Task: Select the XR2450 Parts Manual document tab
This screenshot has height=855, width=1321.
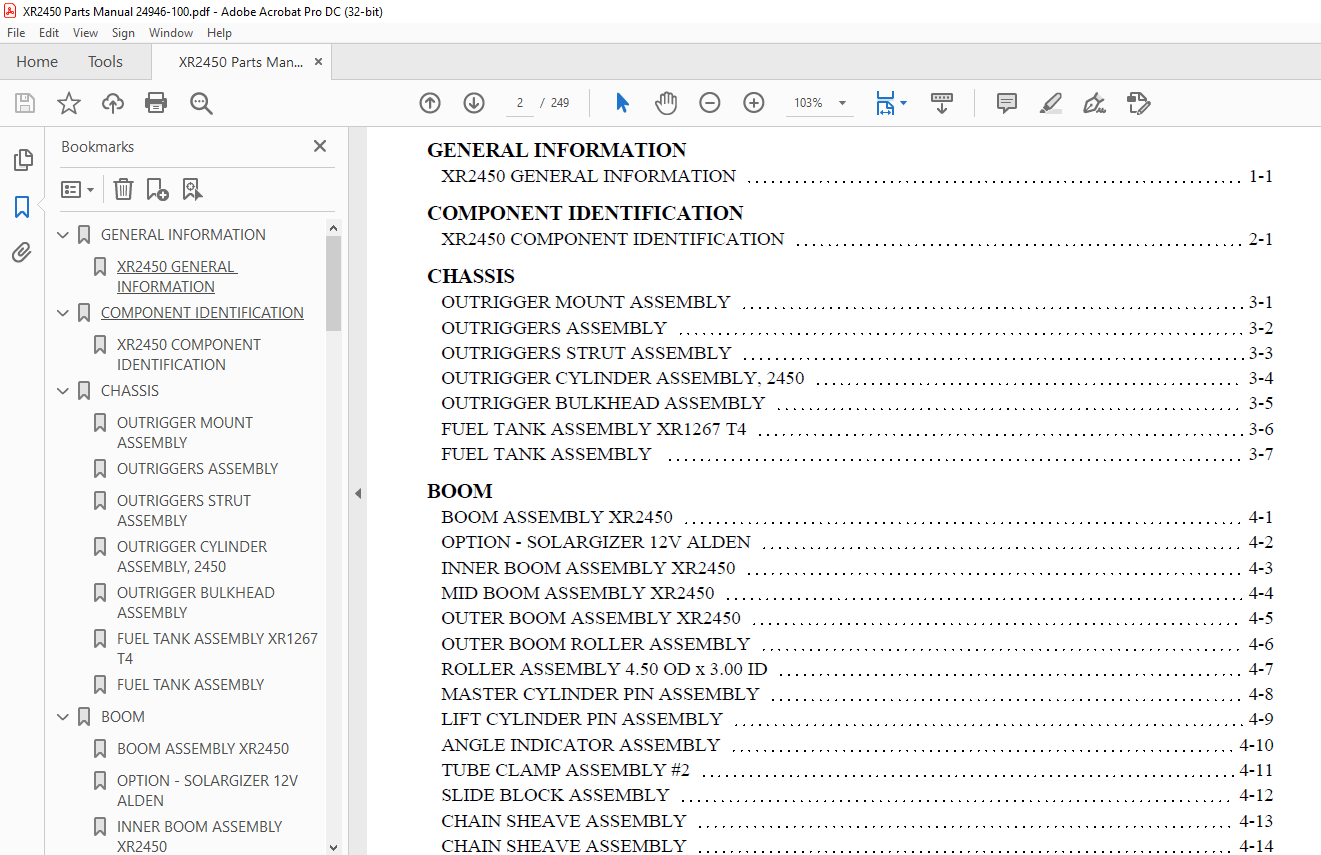Action: tap(240, 62)
